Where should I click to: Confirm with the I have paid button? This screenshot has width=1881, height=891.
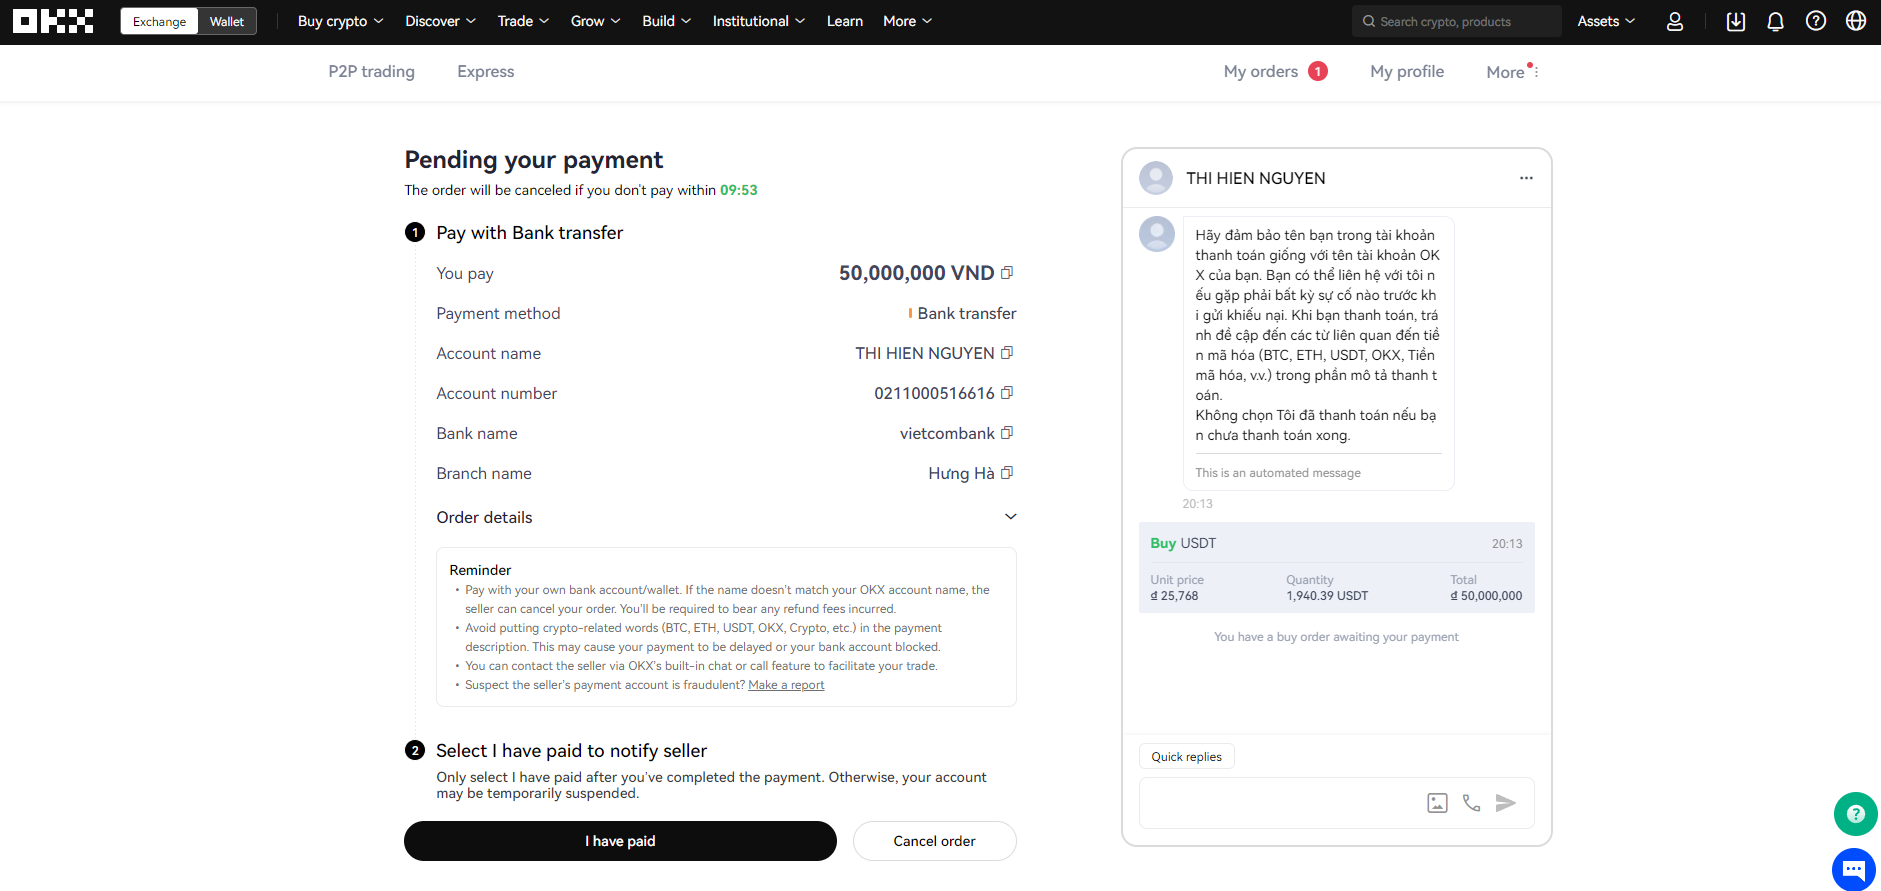pos(620,841)
